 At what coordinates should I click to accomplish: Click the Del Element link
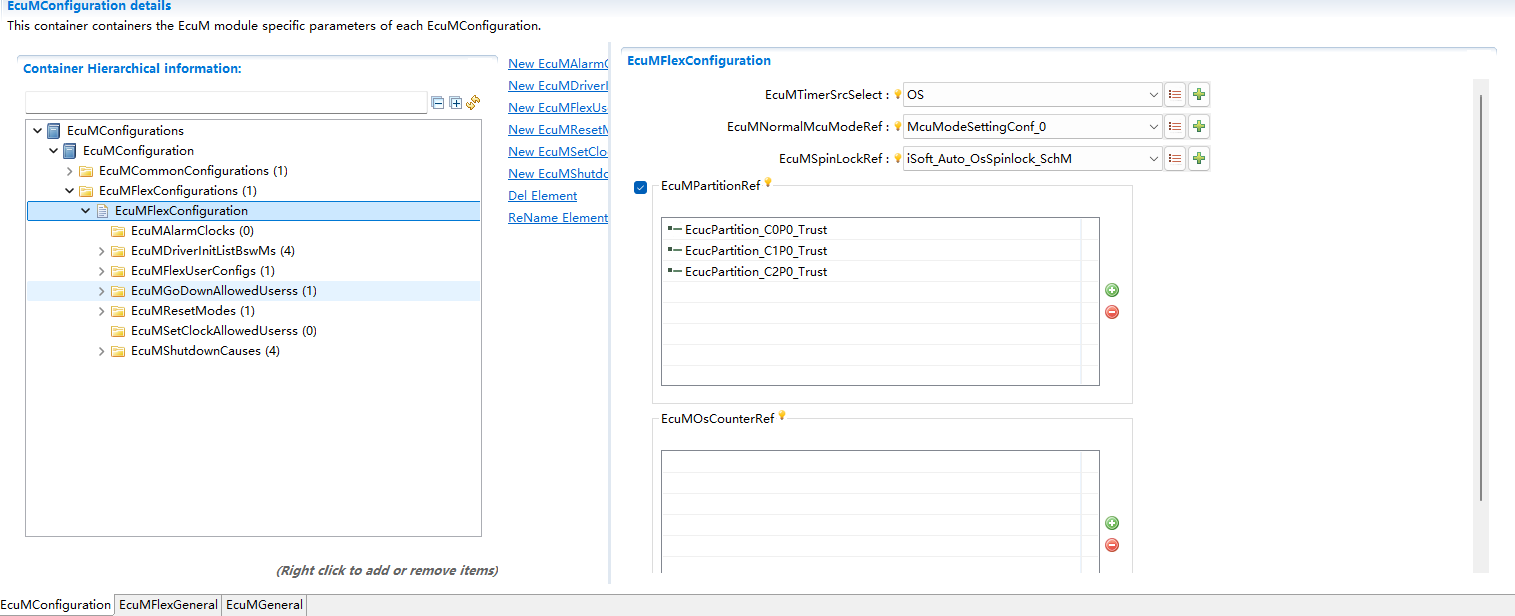[542, 196]
